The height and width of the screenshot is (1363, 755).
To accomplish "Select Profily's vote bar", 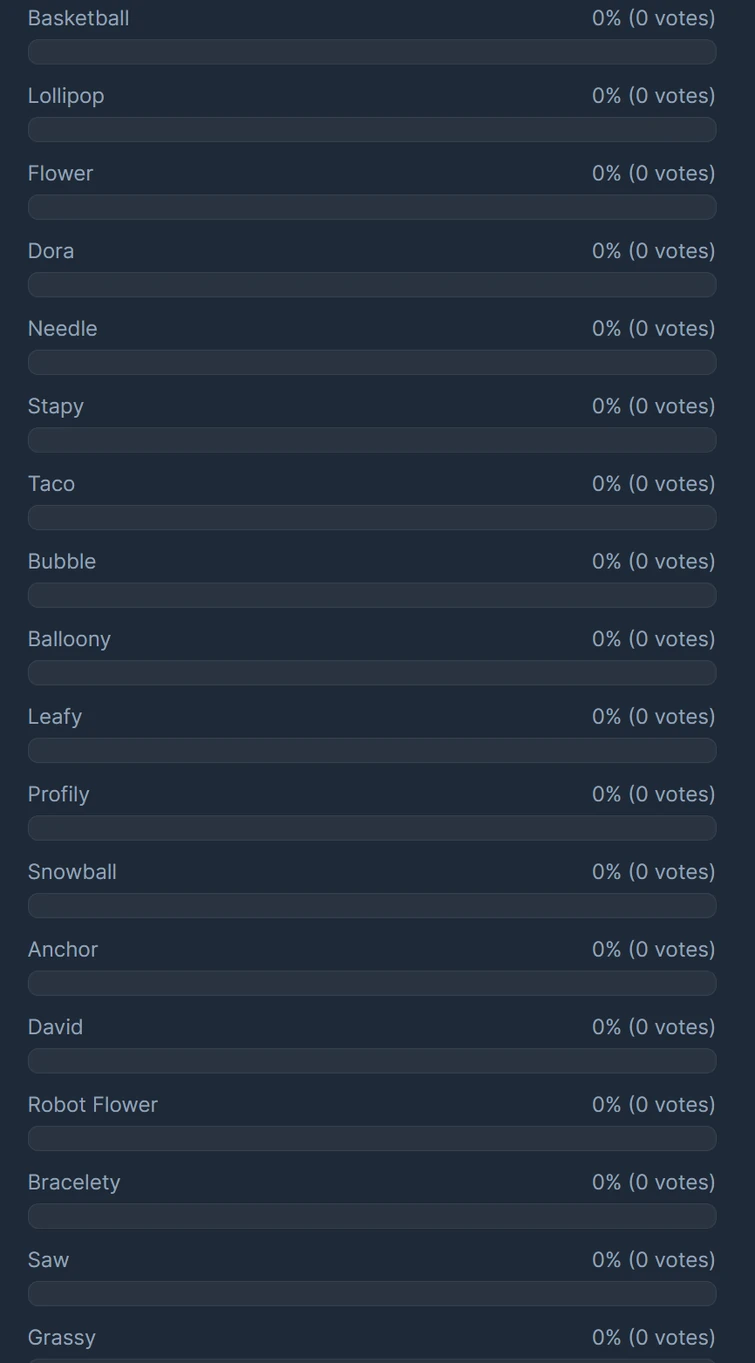I will [372, 828].
